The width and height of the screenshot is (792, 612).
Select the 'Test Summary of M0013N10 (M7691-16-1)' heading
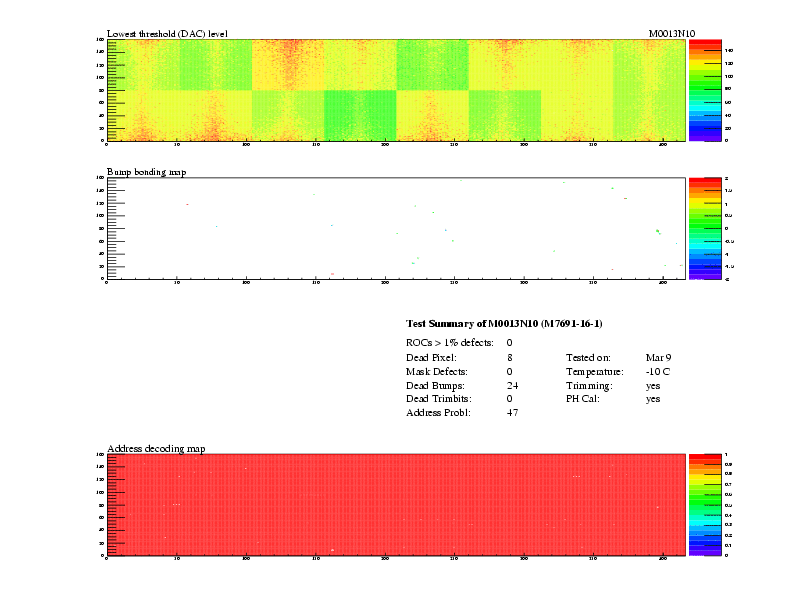coord(504,324)
